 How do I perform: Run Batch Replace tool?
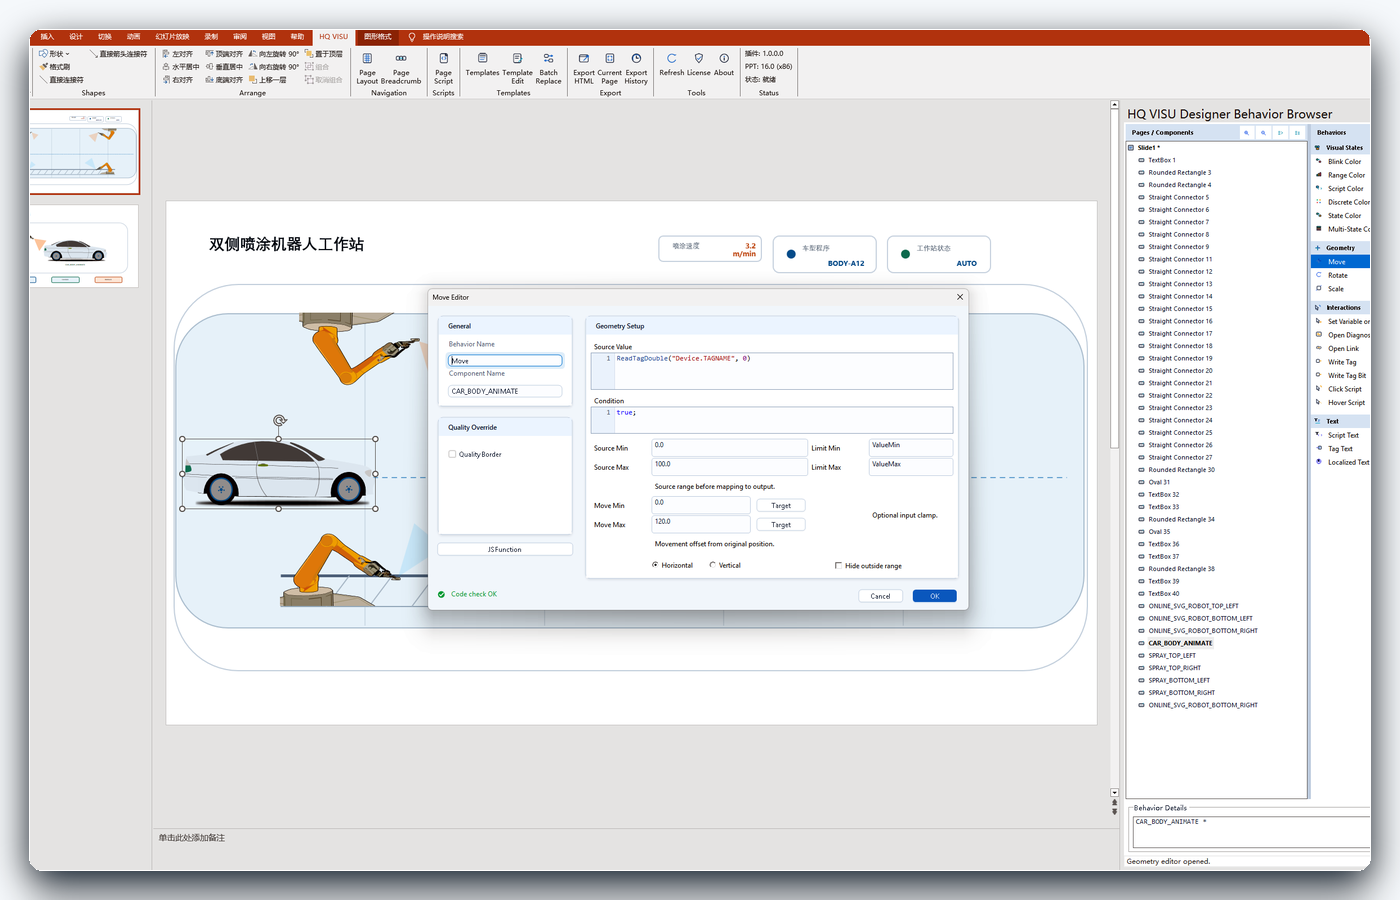tap(548, 68)
